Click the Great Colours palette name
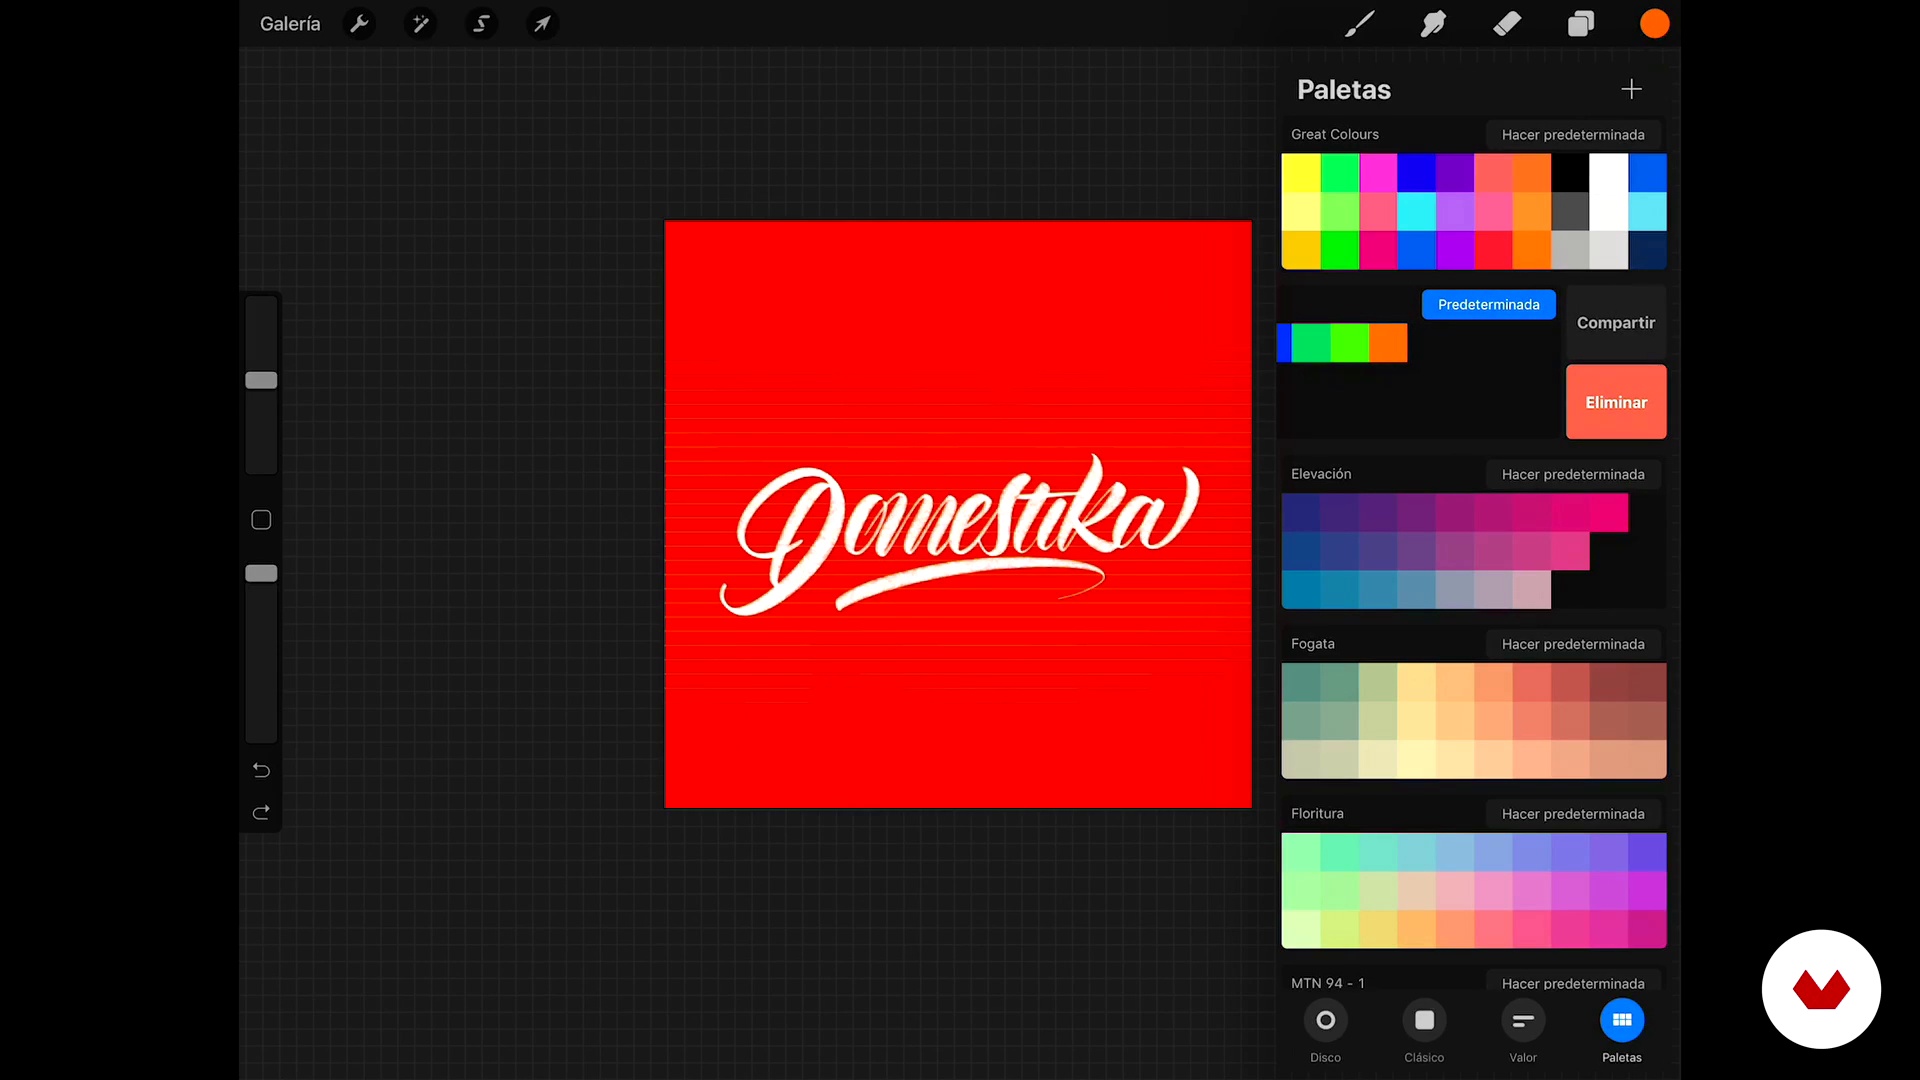This screenshot has width=1920, height=1080. 1335,134
